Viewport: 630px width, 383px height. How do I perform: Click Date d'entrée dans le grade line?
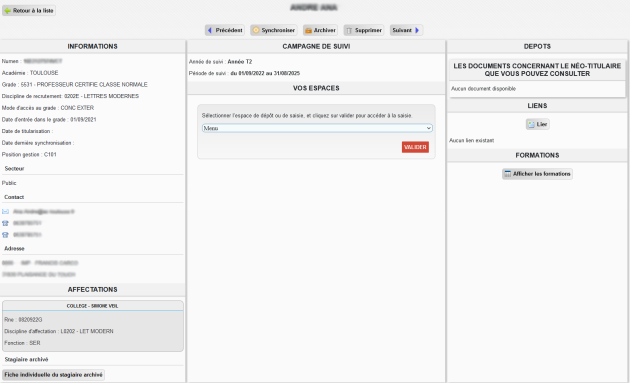tap(49, 119)
